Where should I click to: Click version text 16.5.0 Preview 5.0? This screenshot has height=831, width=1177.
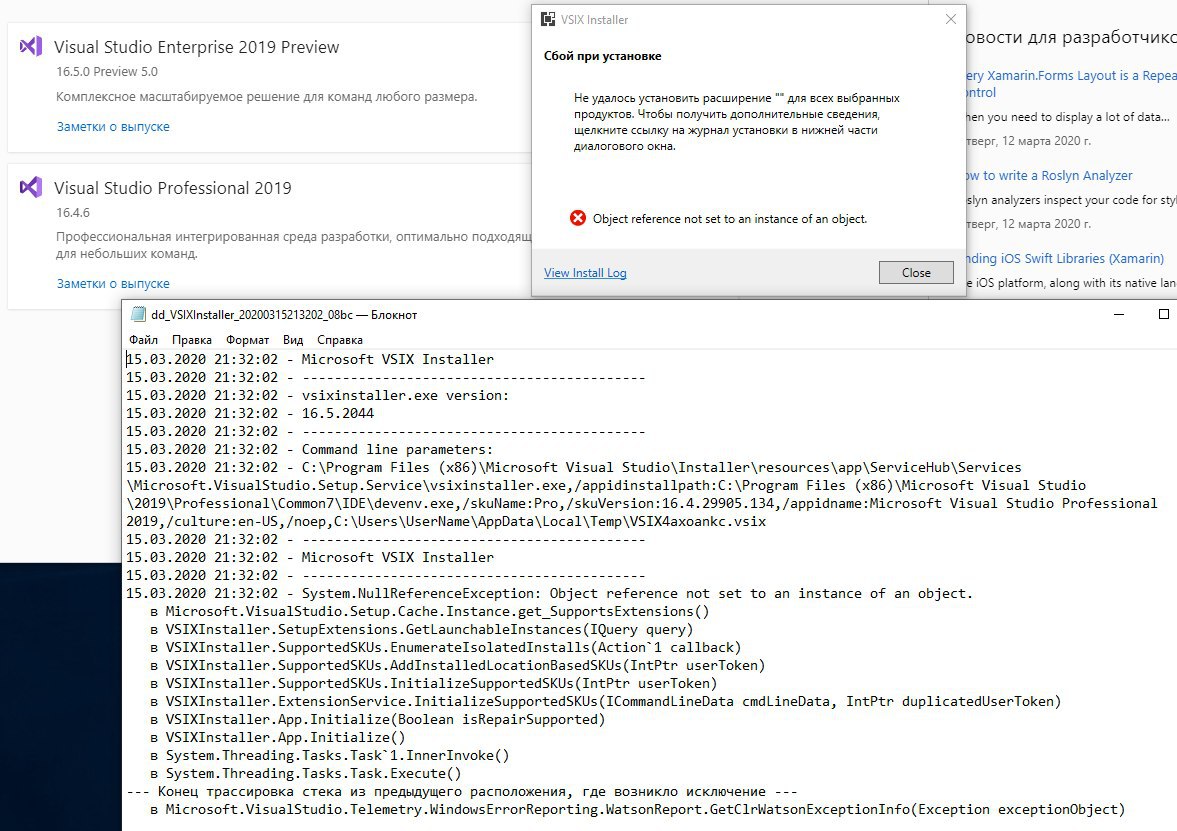[107, 71]
